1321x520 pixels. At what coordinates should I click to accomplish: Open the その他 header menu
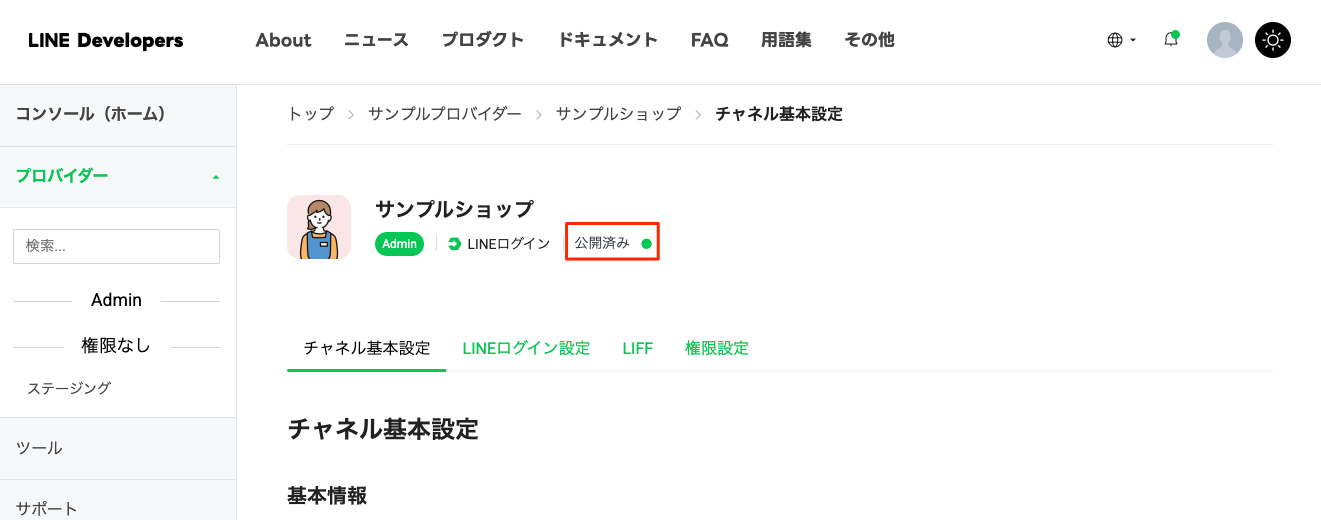(x=869, y=40)
